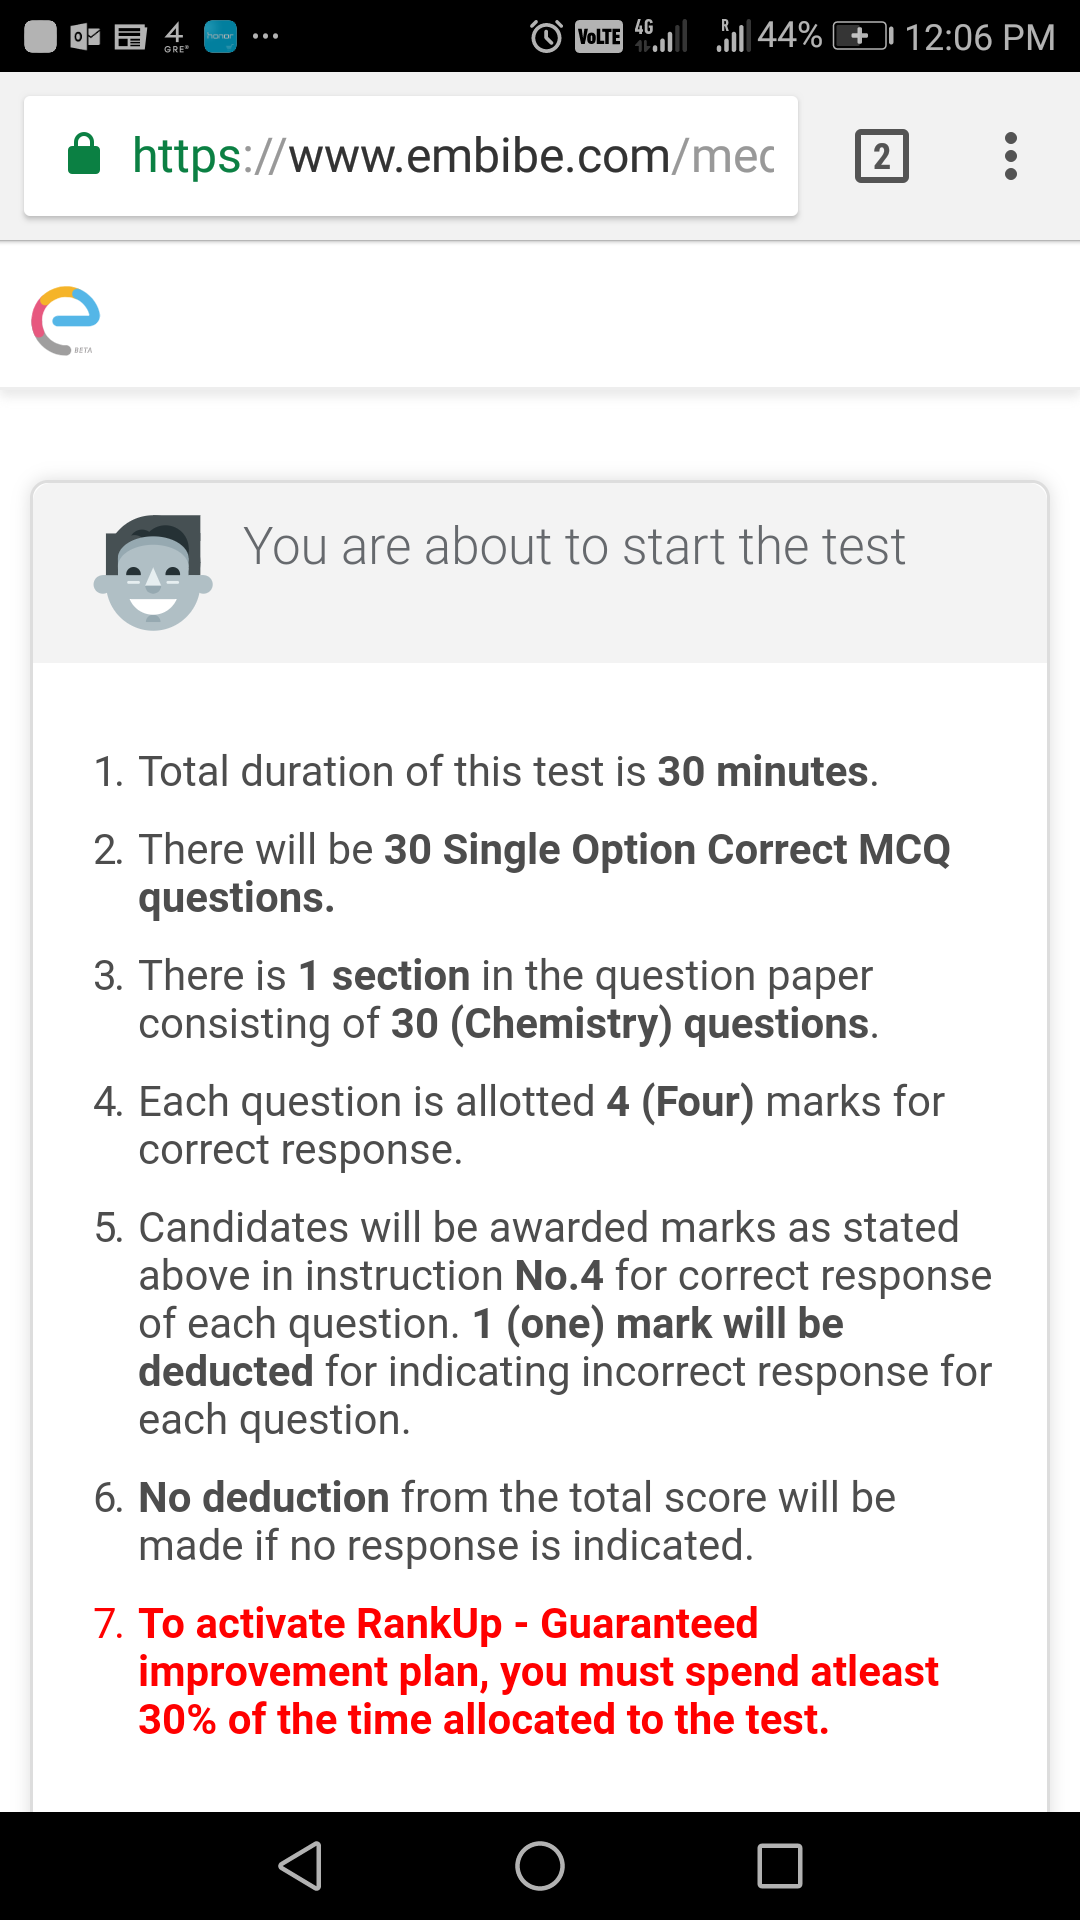Viewport: 1080px width, 1920px height.
Task: Tap the green padlock security icon
Action: click(84, 155)
